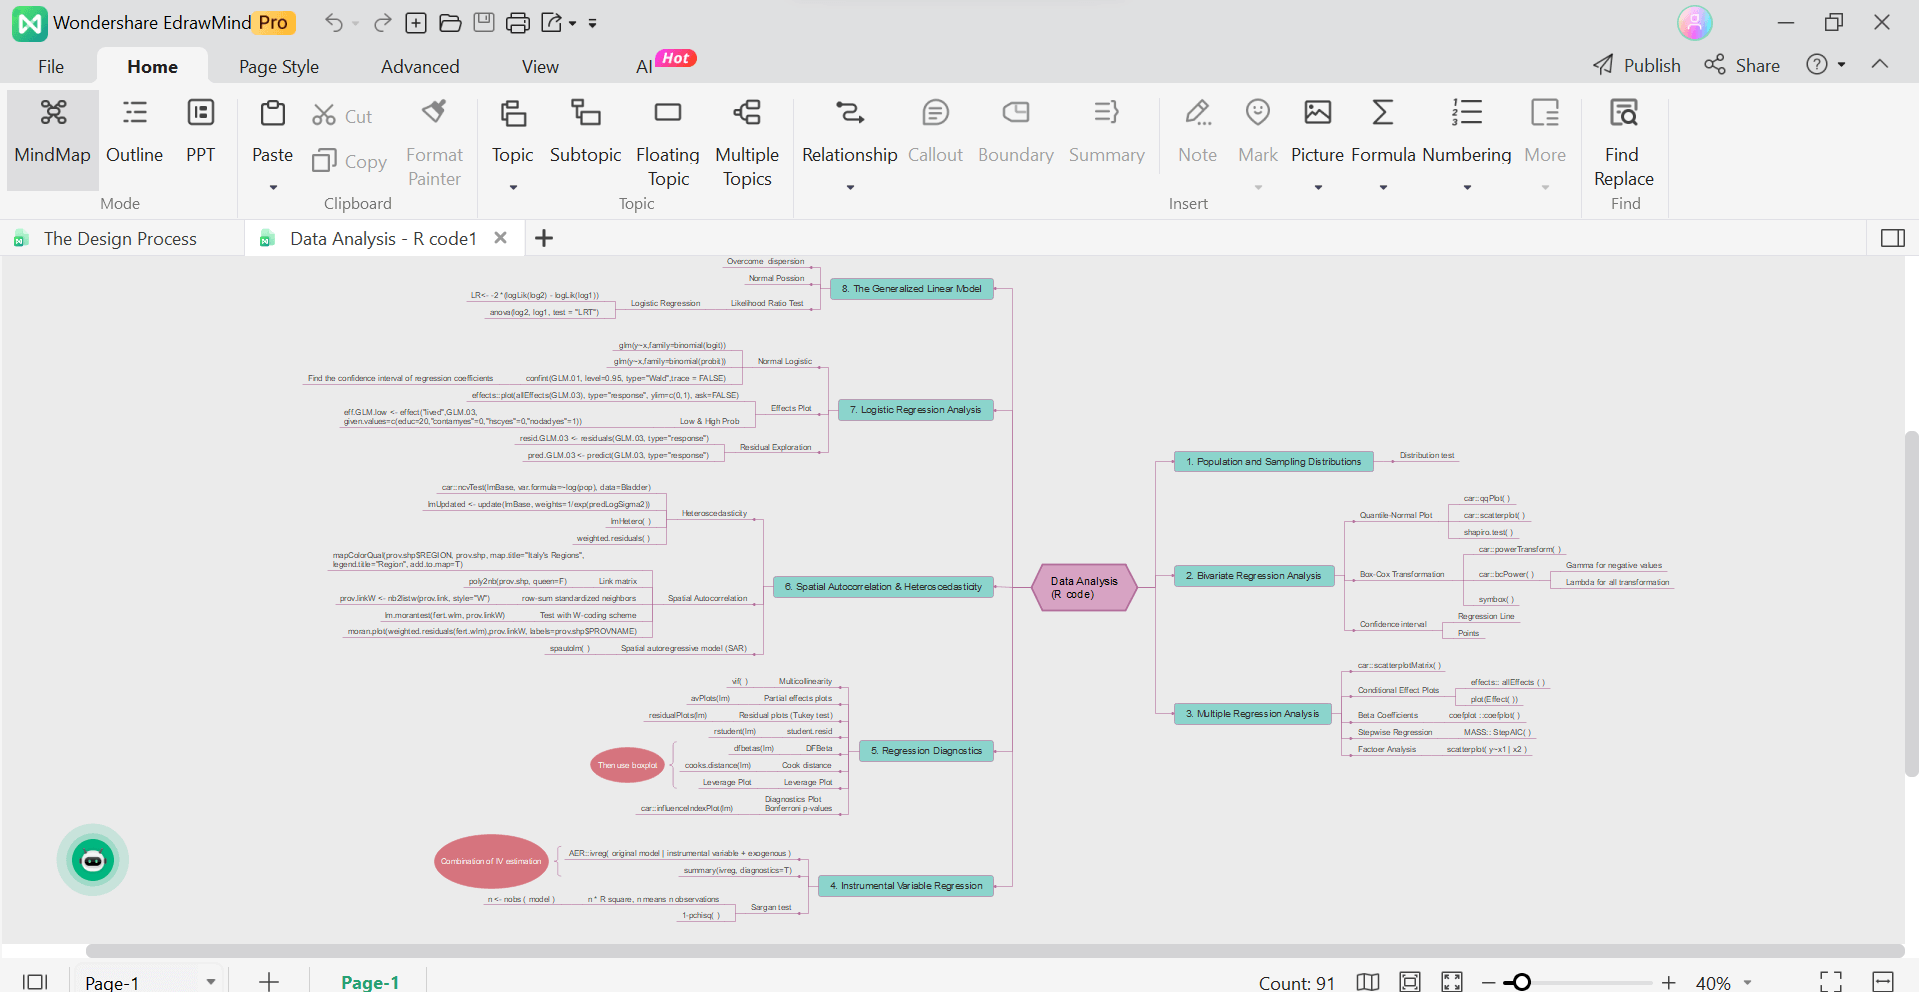The image size is (1919, 992).
Task: Insert a Floating Topic
Action: pyautogui.click(x=668, y=142)
